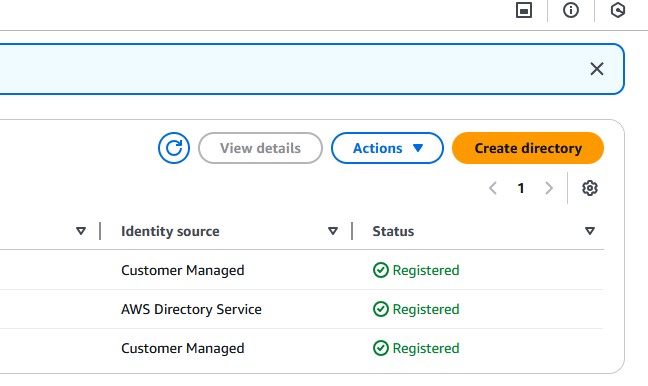Viewport: 648px width, 386px height.
Task: Open table preferences gear icon
Action: pyautogui.click(x=590, y=188)
